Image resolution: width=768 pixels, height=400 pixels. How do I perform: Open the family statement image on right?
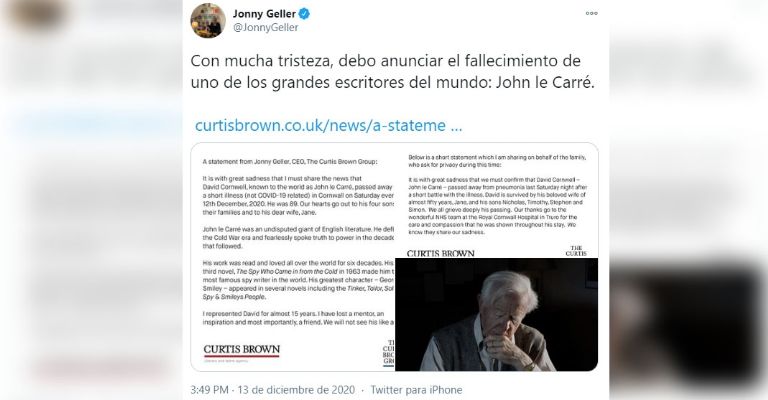click(x=497, y=201)
